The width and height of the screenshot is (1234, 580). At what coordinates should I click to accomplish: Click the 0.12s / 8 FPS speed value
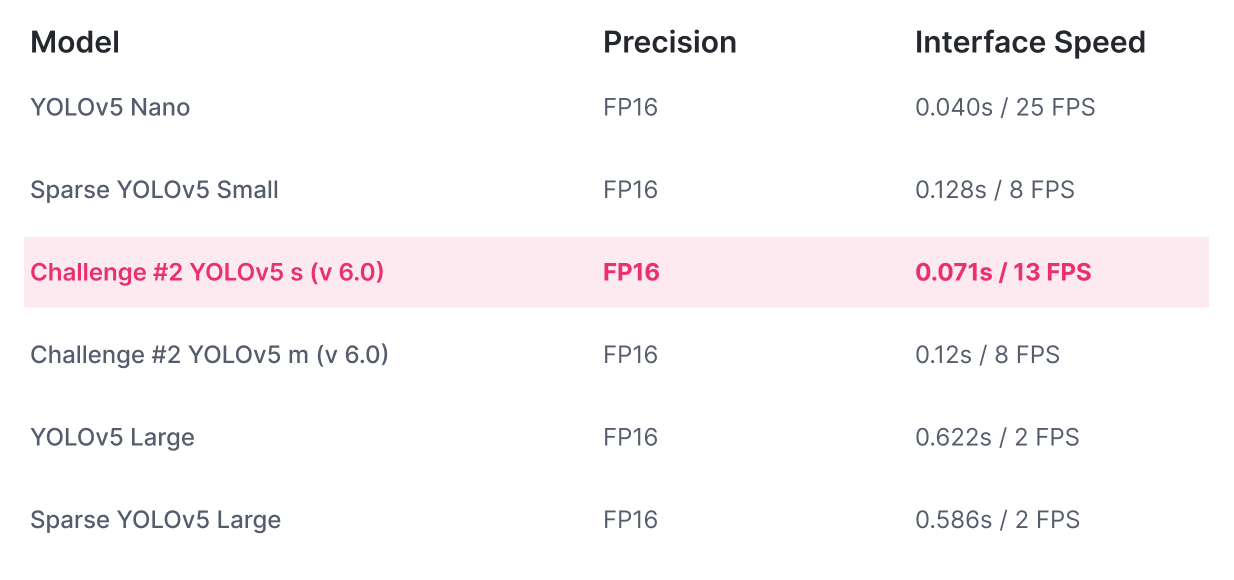click(x=987, y=355)
